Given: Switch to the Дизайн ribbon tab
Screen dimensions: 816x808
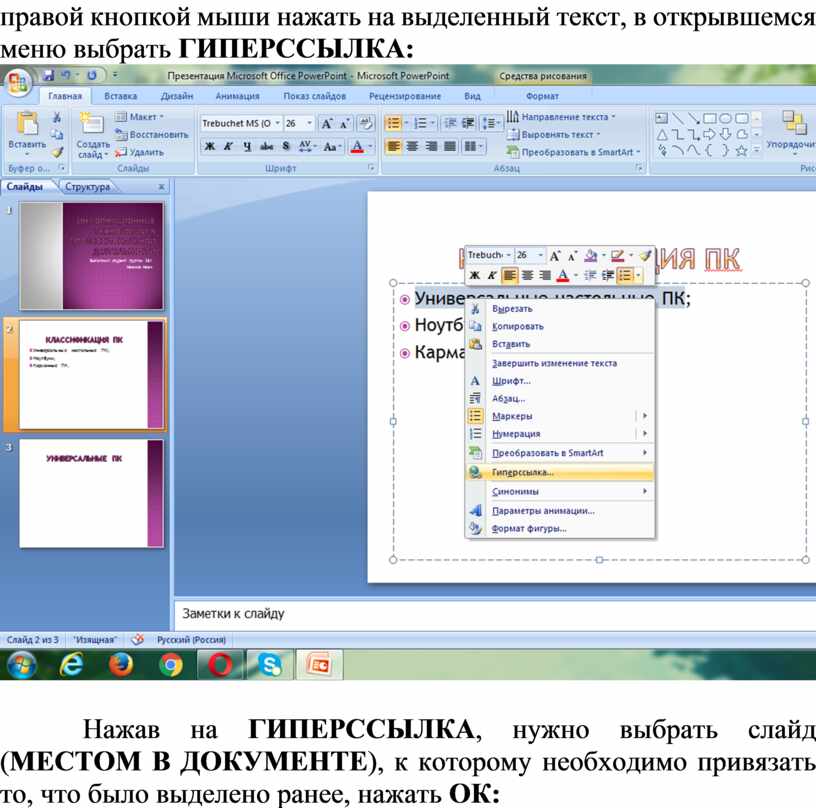Looking at the screenshot, I should click(x=177, y=96).
